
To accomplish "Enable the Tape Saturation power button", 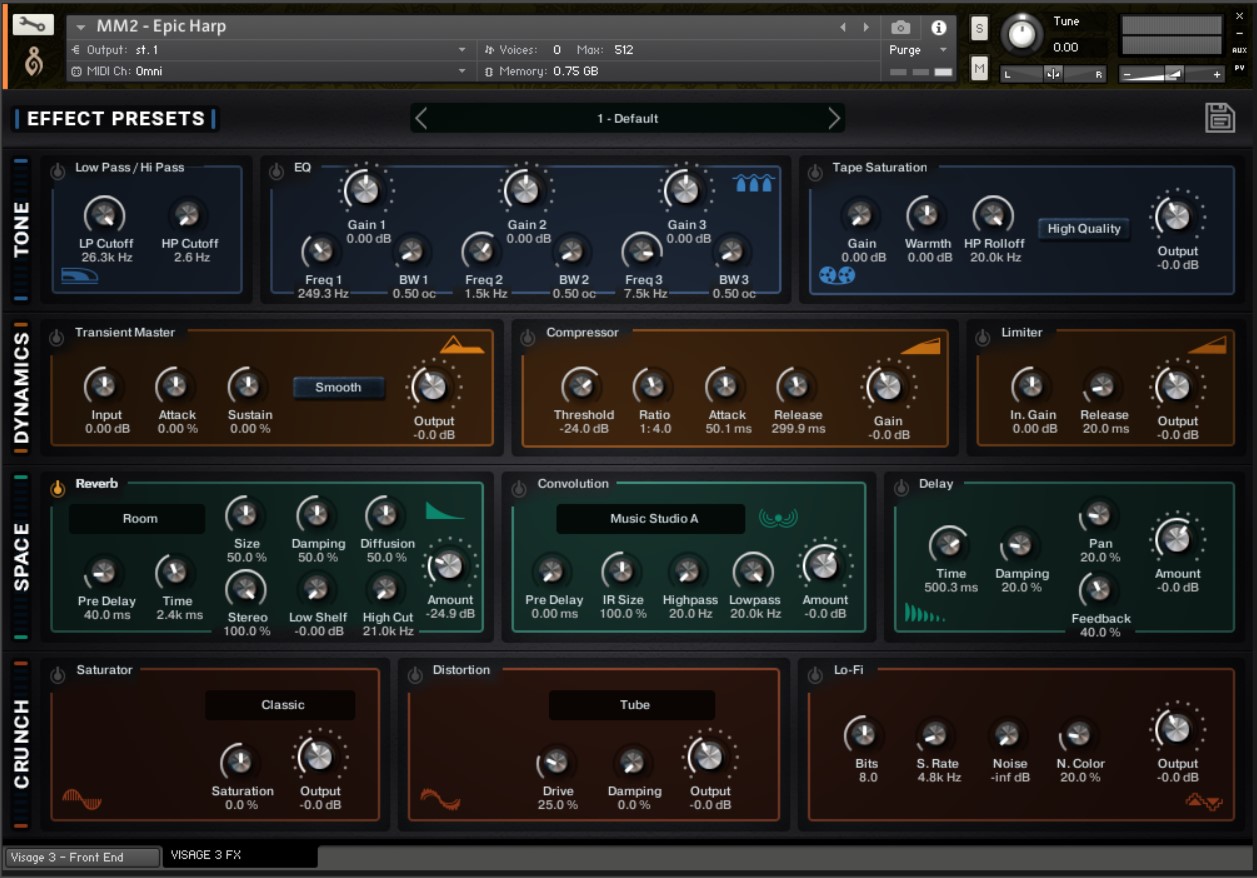I will tap(815, 171).
